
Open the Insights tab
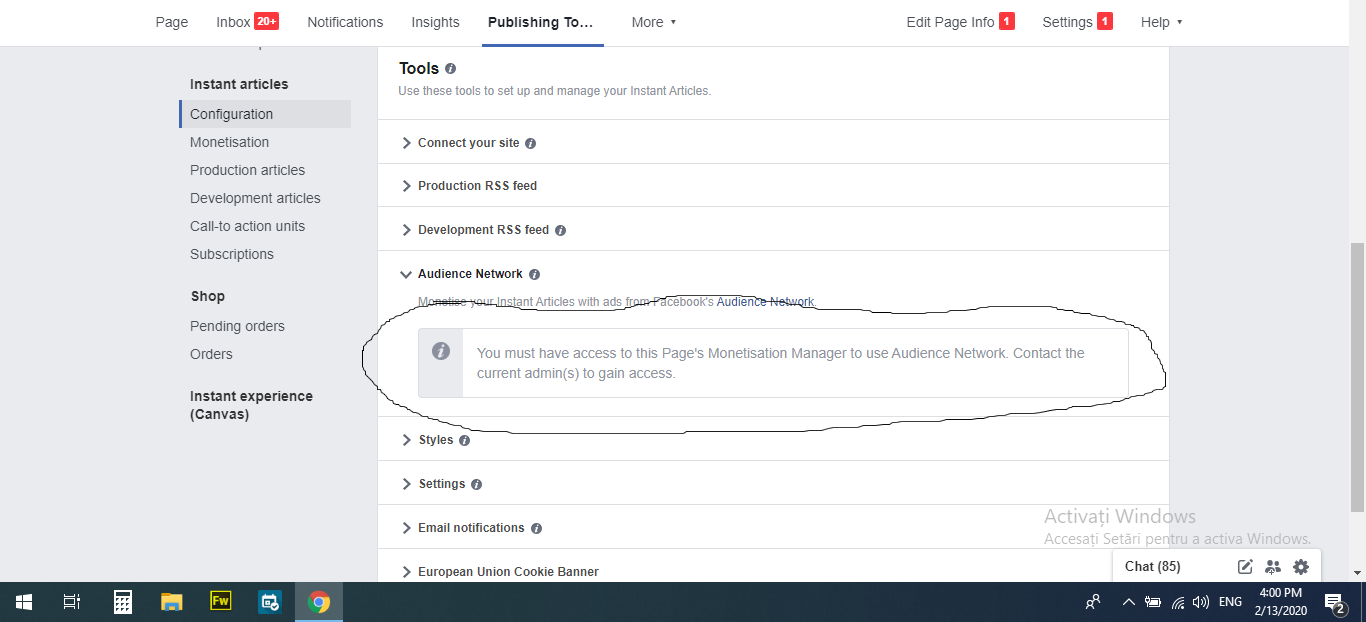[x=435, y=22]
